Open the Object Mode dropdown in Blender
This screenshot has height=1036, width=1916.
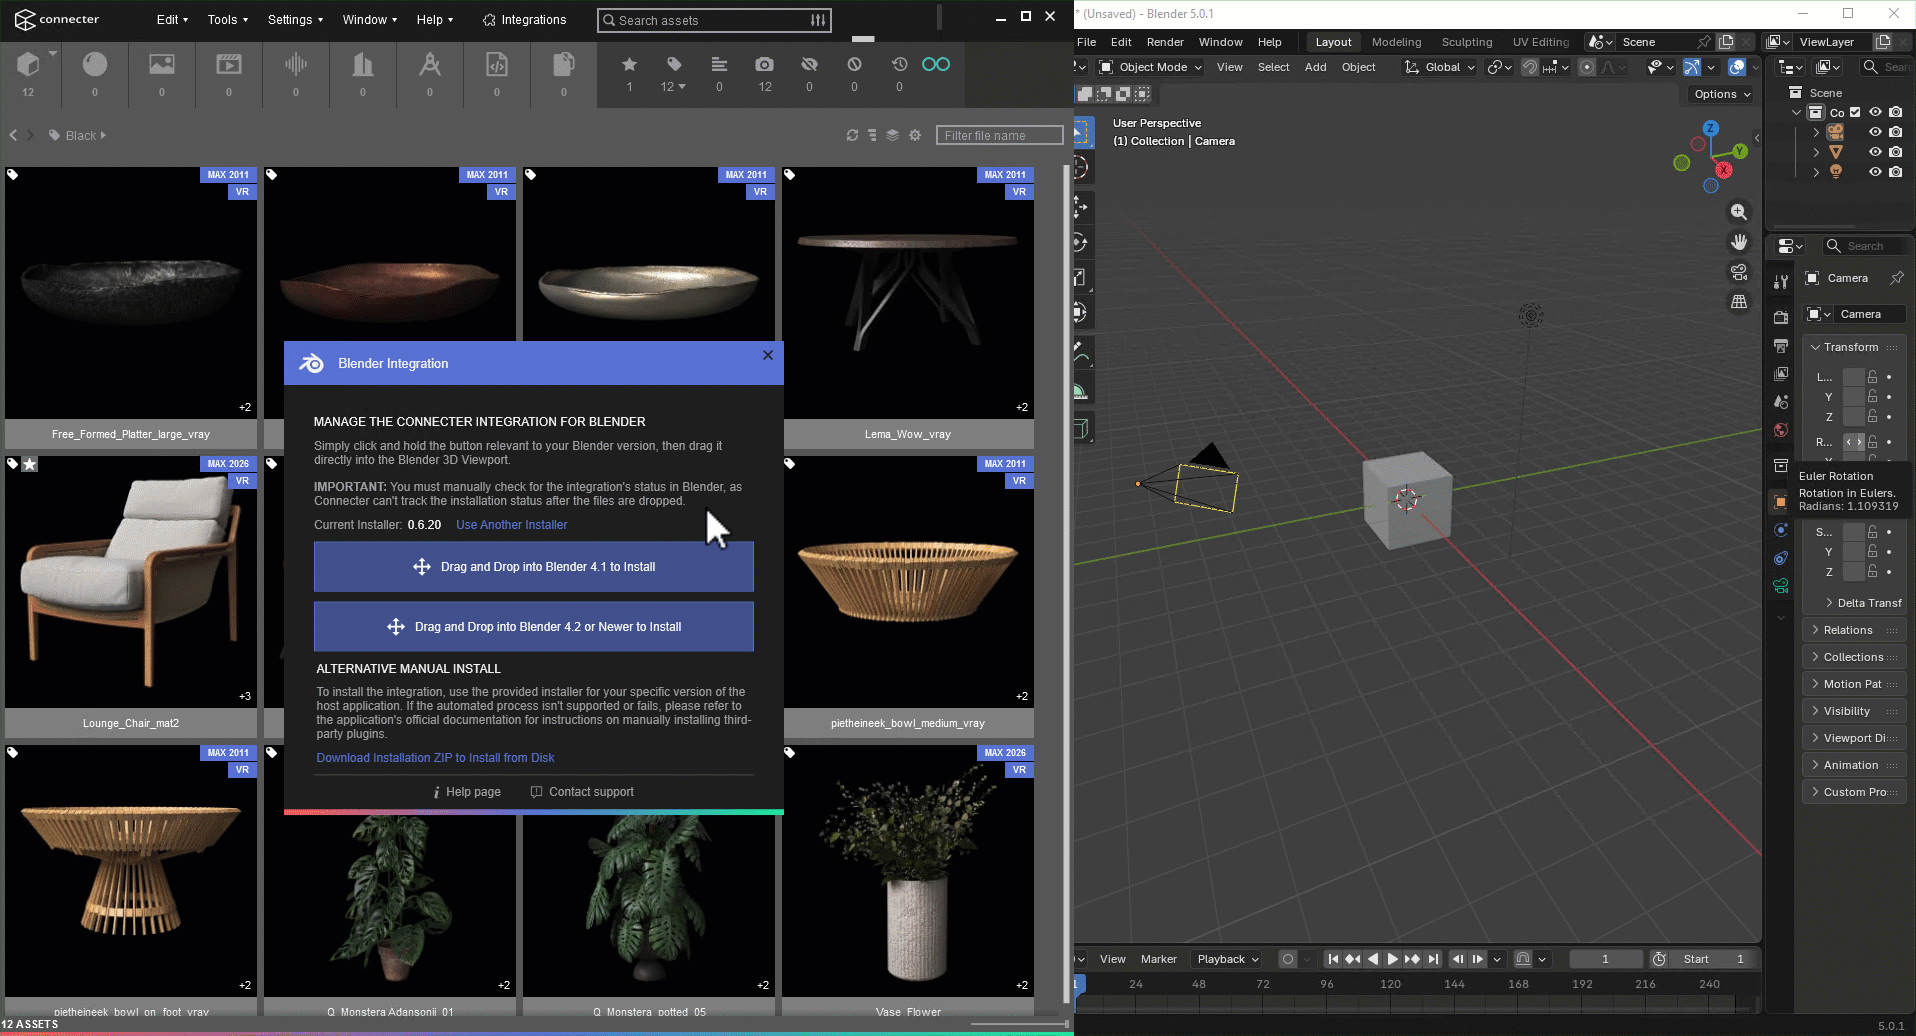coord(1150,67)
